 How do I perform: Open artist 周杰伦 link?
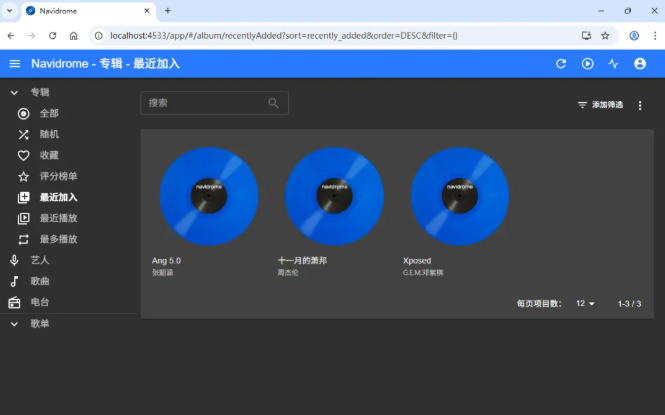point(288,273)
